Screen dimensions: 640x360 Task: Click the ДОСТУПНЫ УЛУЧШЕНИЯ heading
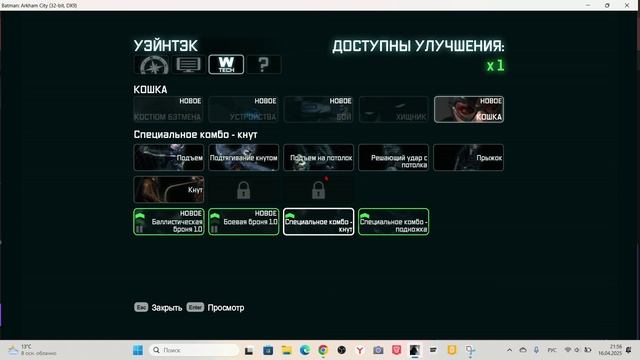coord(418,46)
